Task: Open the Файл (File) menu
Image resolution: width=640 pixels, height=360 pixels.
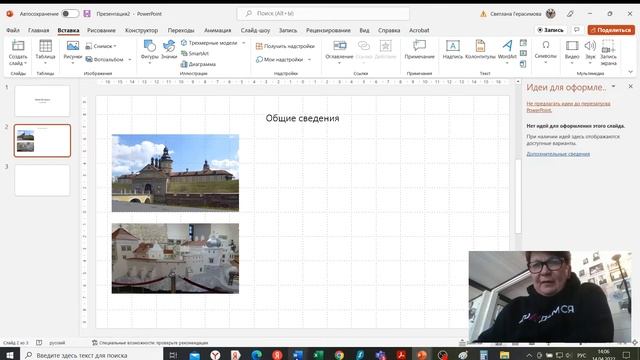Action: [13, 30]
